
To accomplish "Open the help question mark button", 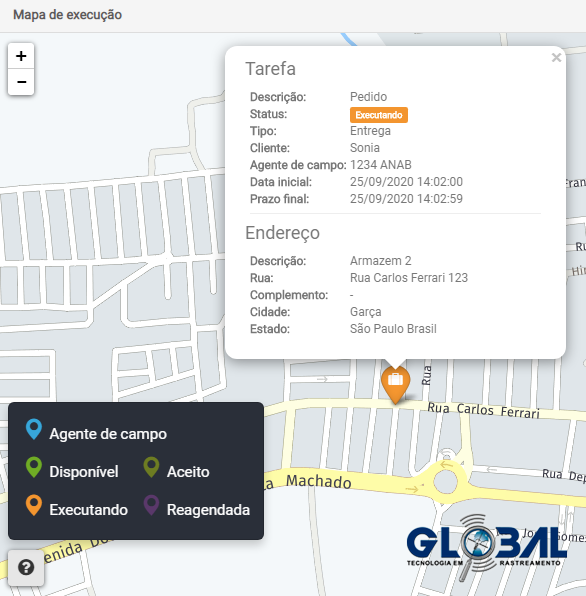I will click(26, 567).
